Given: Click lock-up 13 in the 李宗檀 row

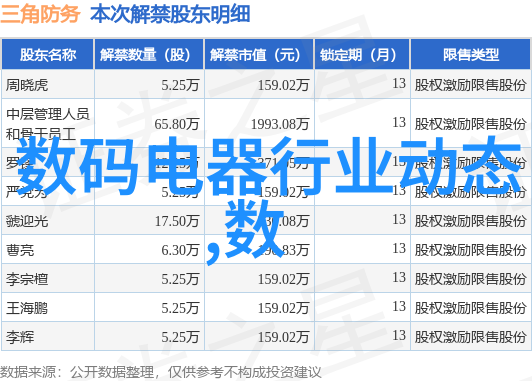Looking at the screenshot, I should pyautogui.click(x=399, y=278).
